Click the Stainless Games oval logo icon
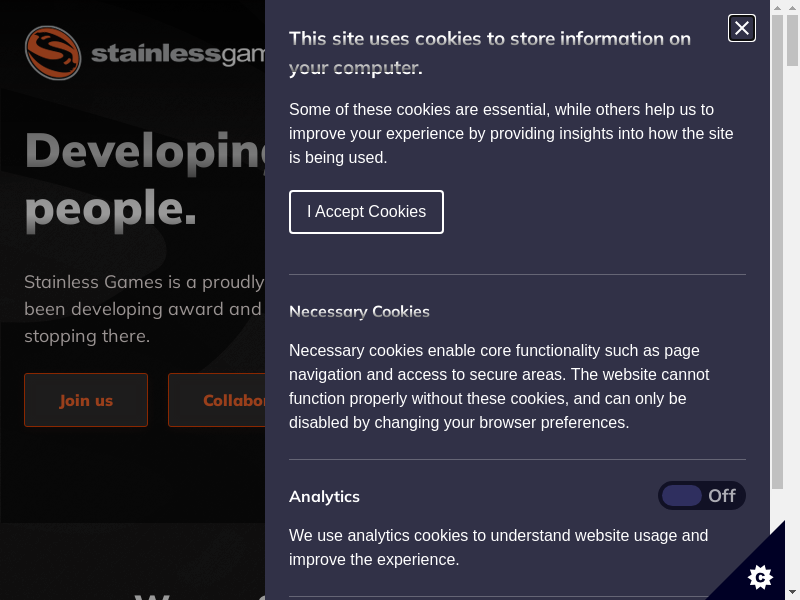 [x=53, y=53]
